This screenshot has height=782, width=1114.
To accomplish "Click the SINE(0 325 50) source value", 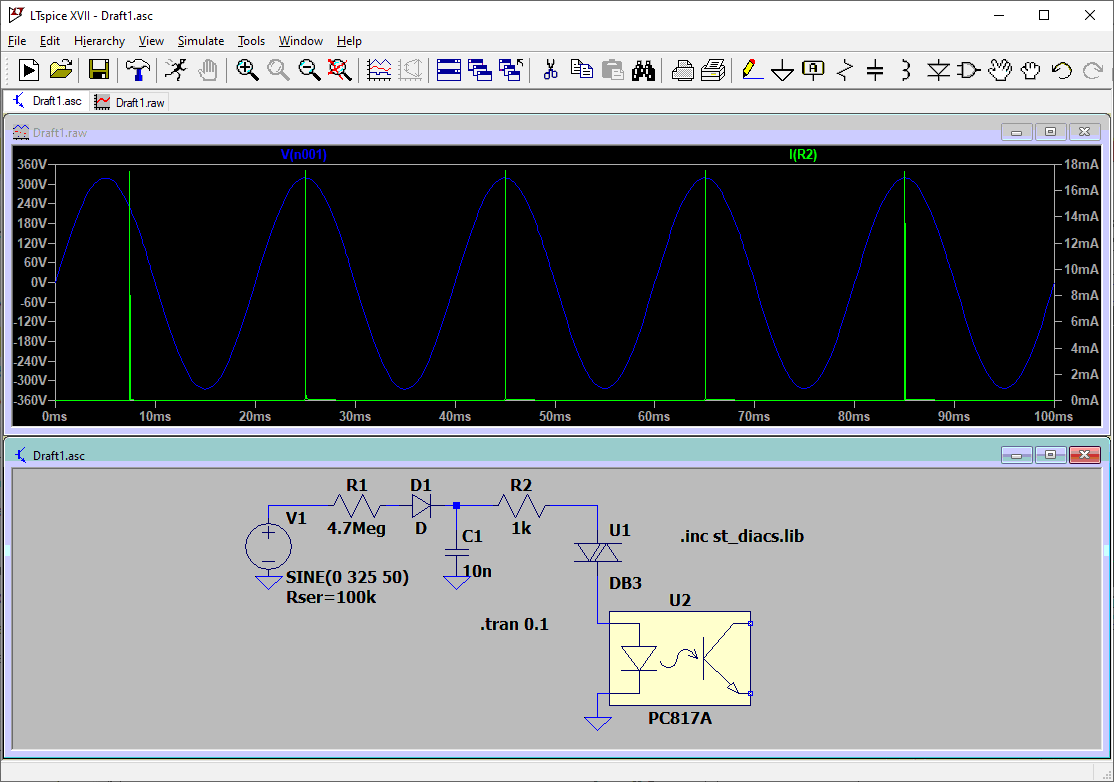I will pos(347,577).
